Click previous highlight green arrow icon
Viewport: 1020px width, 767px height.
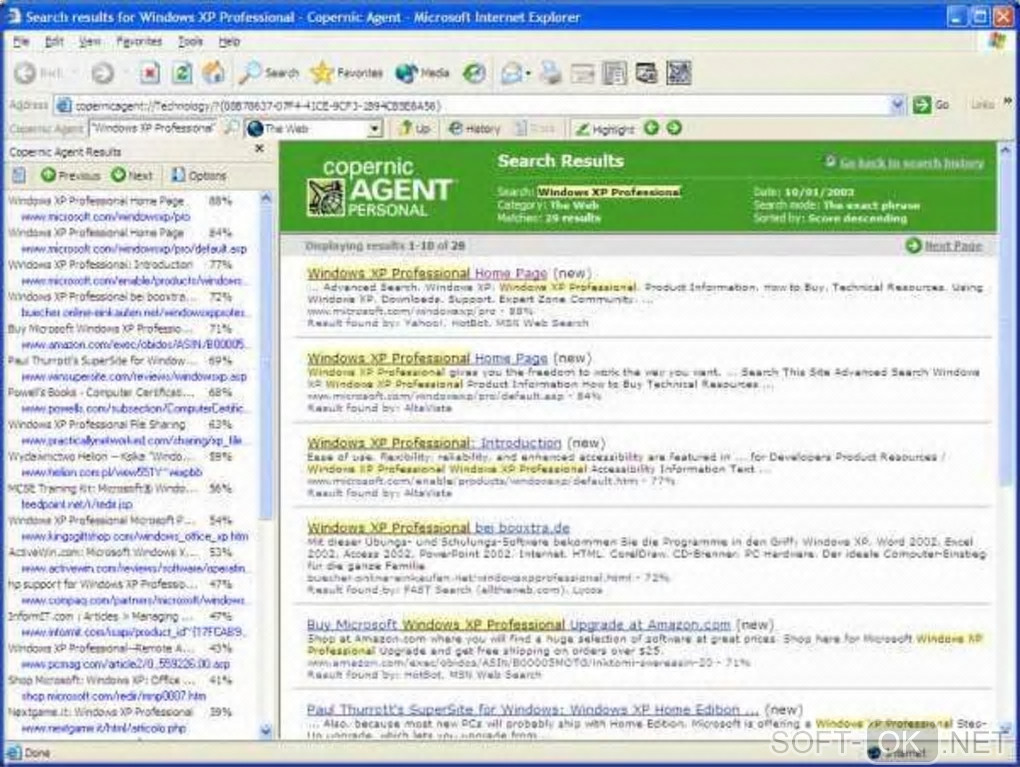tap(651, 128)
